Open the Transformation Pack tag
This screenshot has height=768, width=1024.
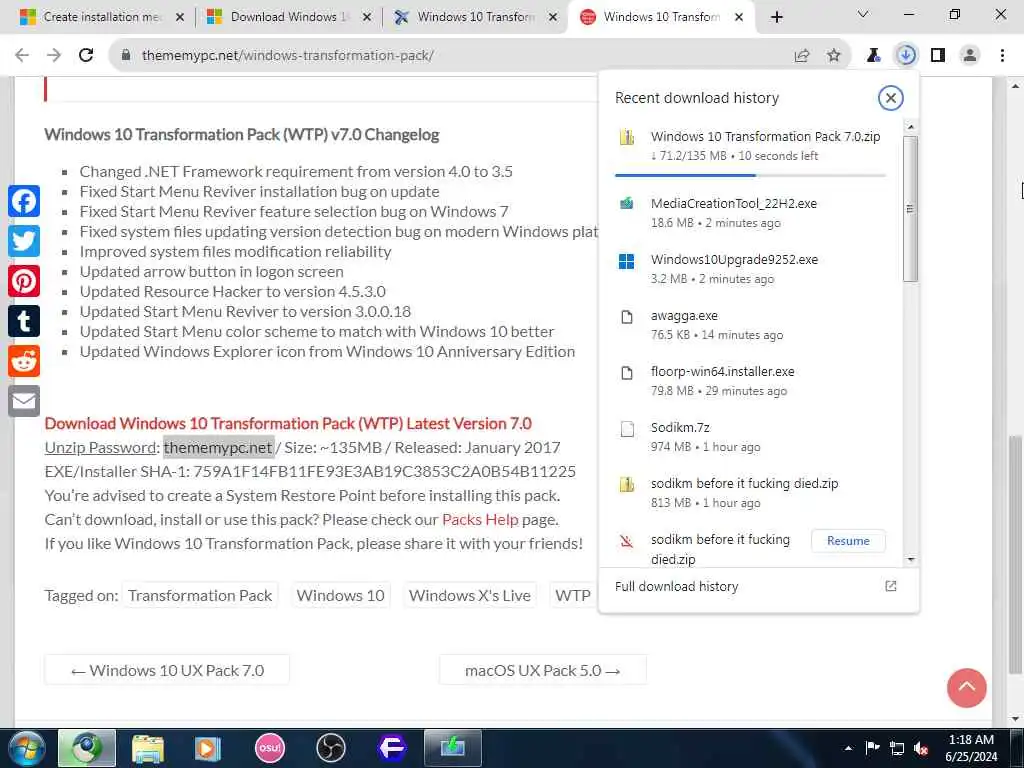tap(200, 596)
